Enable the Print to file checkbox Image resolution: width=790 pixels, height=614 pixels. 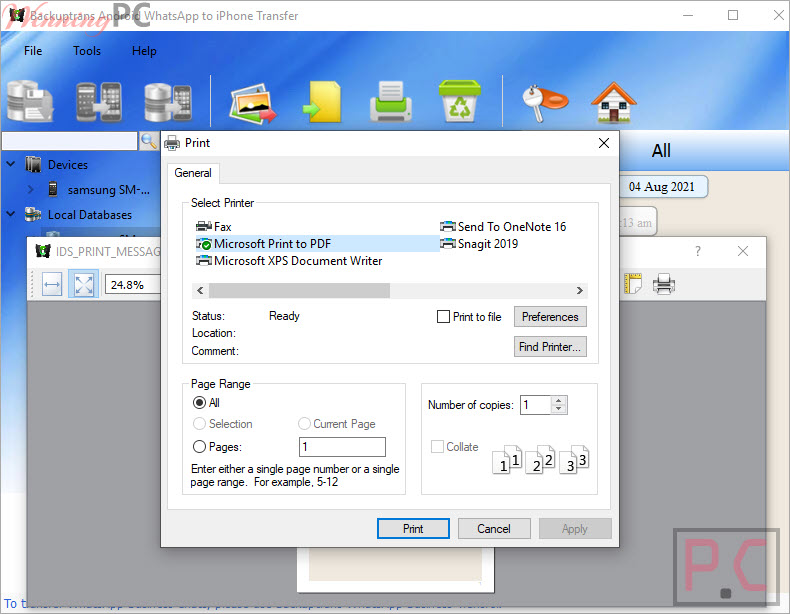coord(443,317)
